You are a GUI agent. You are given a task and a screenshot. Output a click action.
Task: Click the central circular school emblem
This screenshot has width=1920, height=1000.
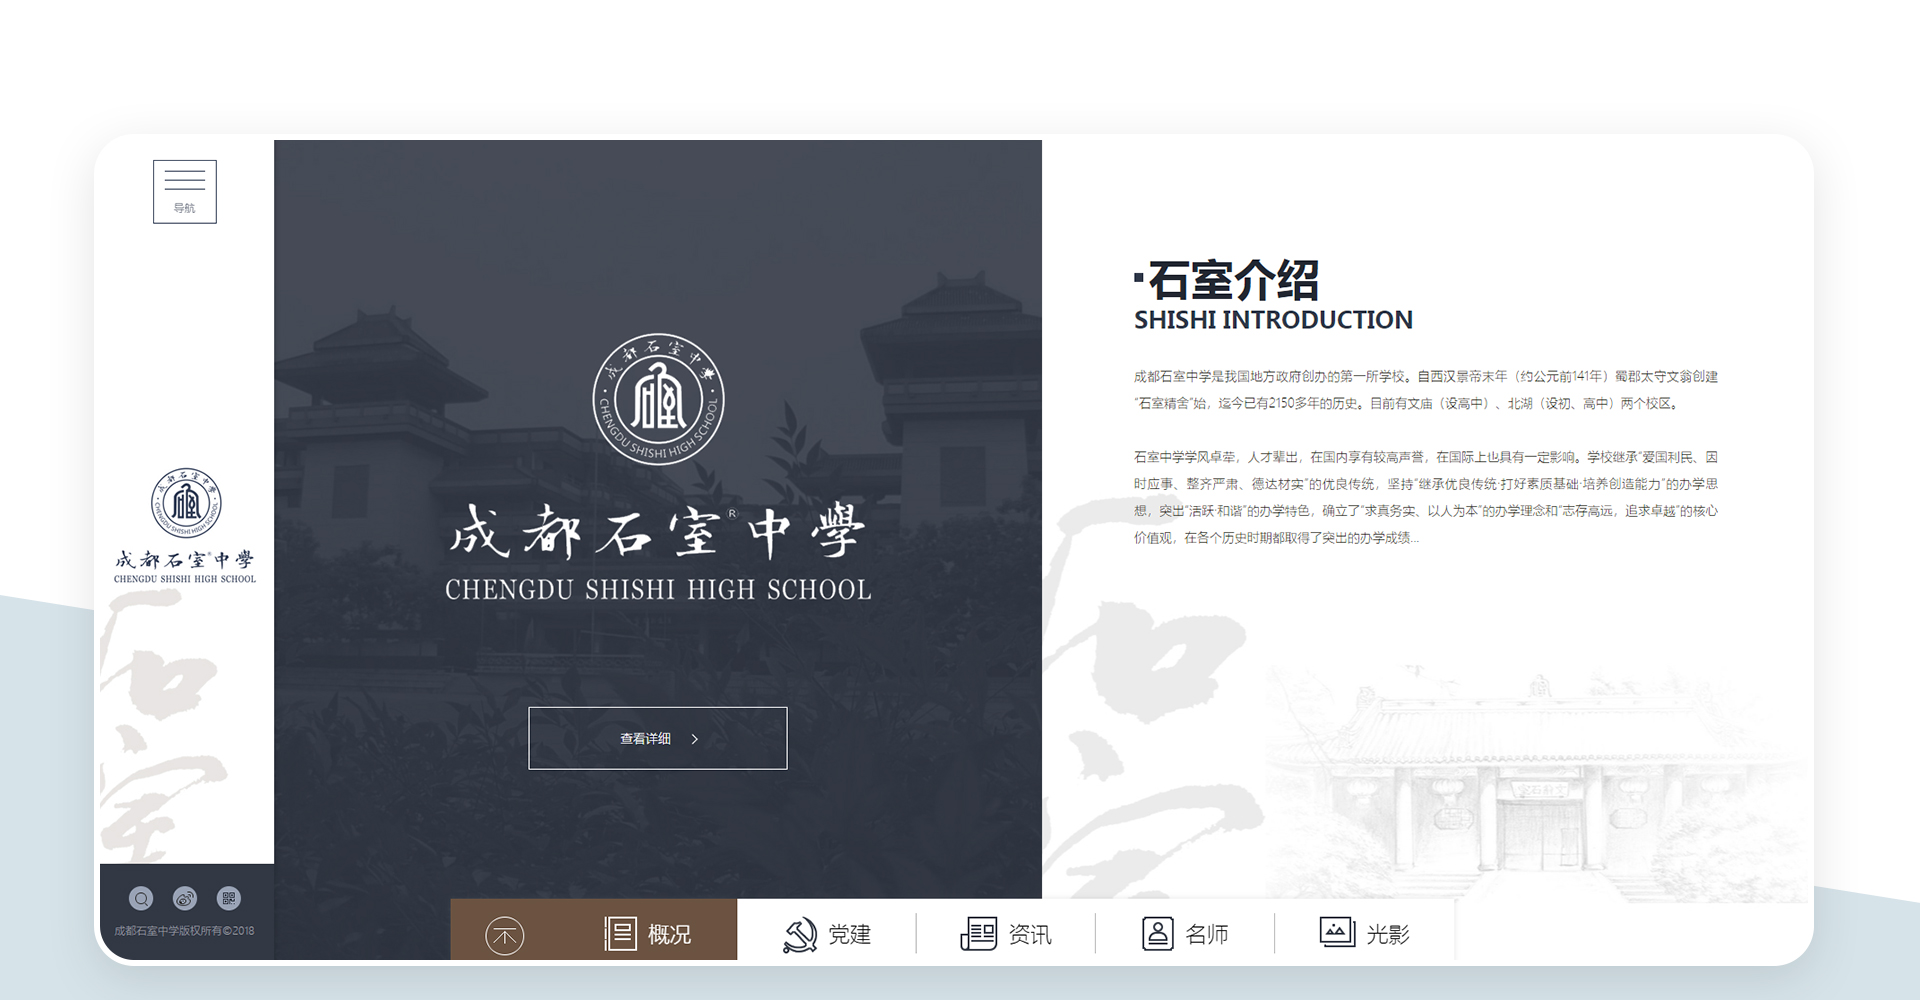pos(658,399)
